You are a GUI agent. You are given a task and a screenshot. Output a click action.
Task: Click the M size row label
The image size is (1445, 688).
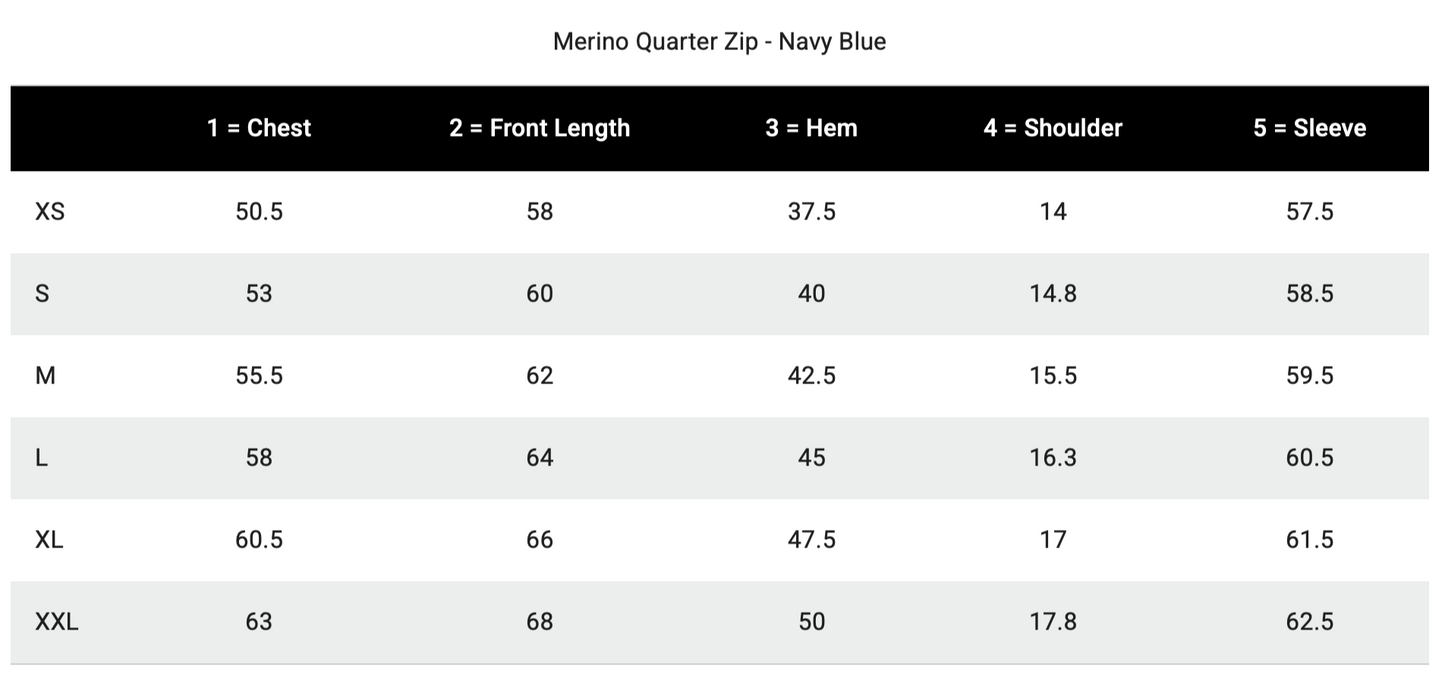coord(45,376)
